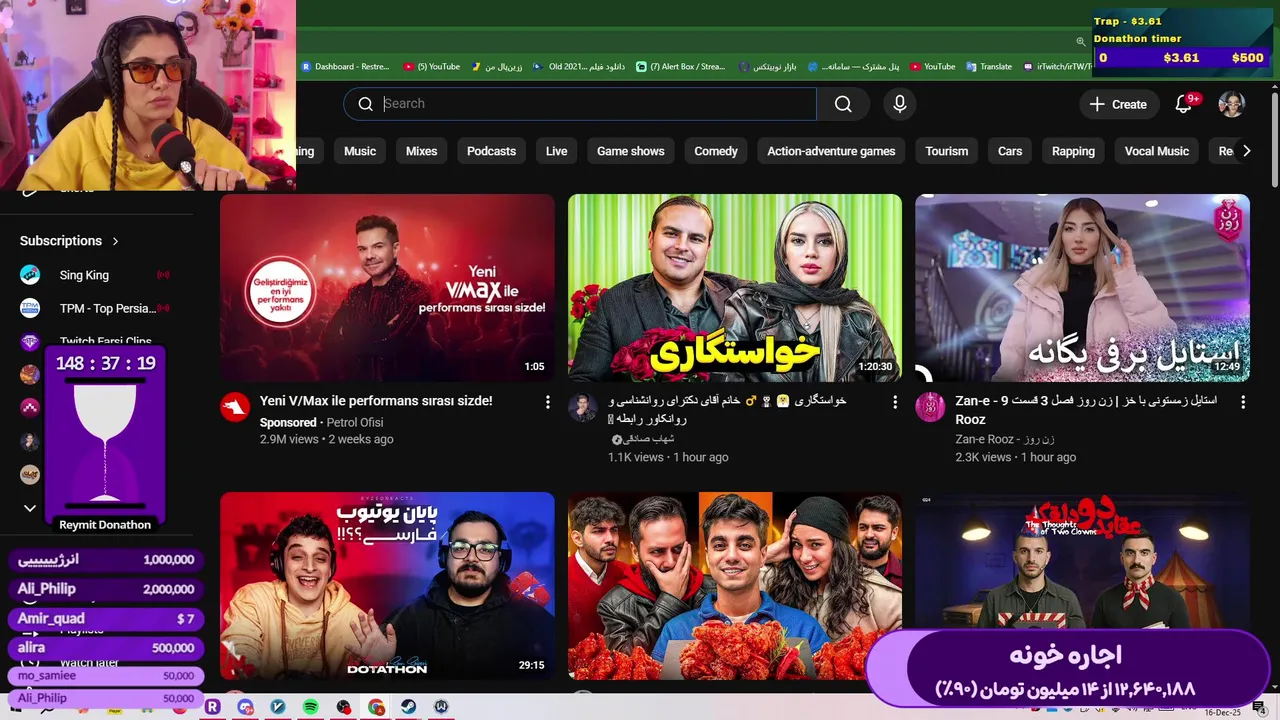Select the Comedy category chip
This screenshot has width=1280, height=720.
point(716,151)
